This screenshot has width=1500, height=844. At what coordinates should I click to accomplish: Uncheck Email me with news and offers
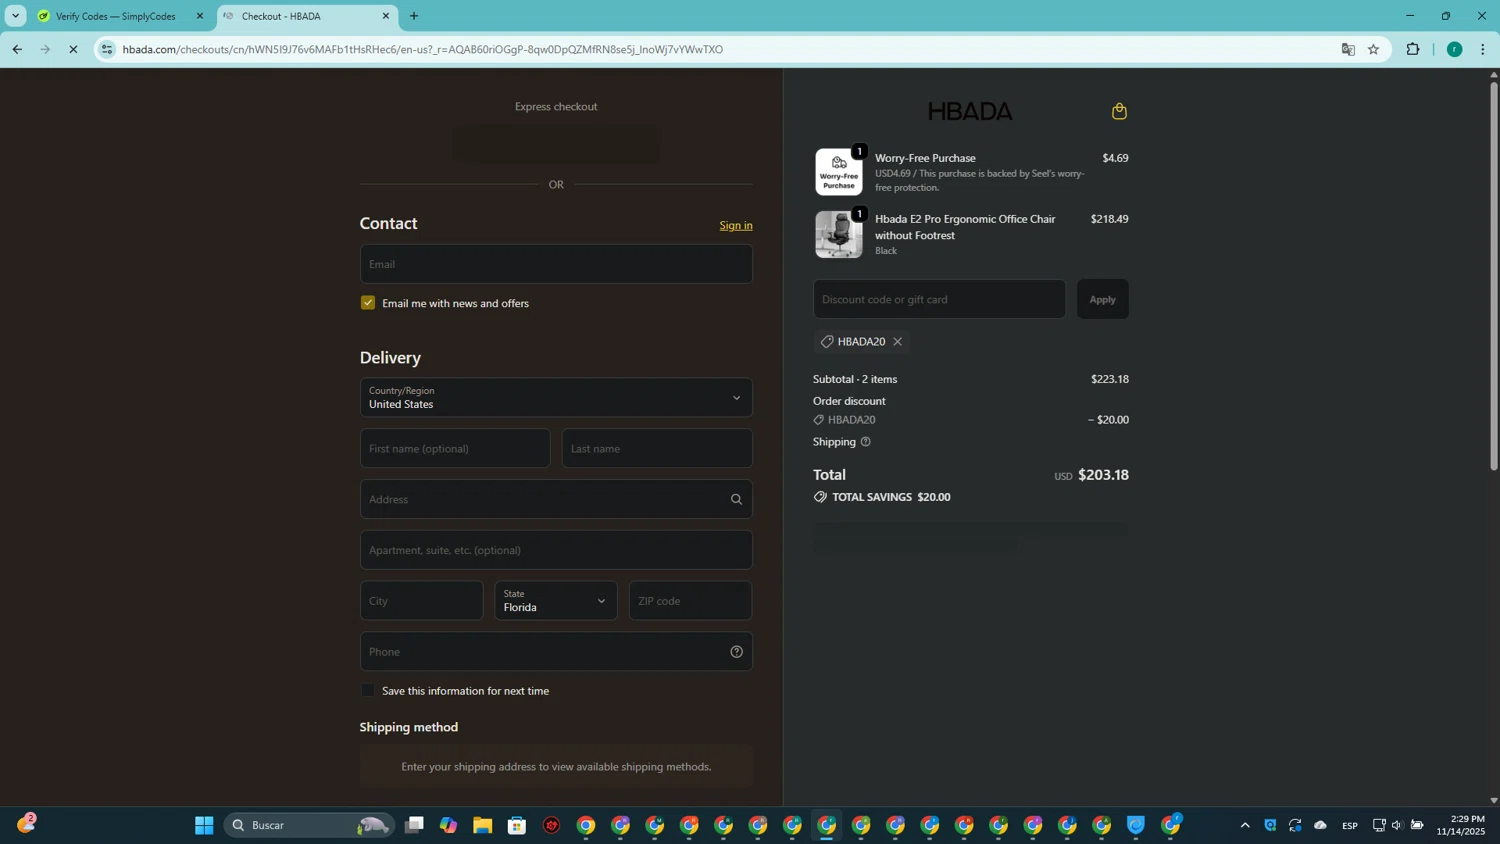[x=368, y=303]
